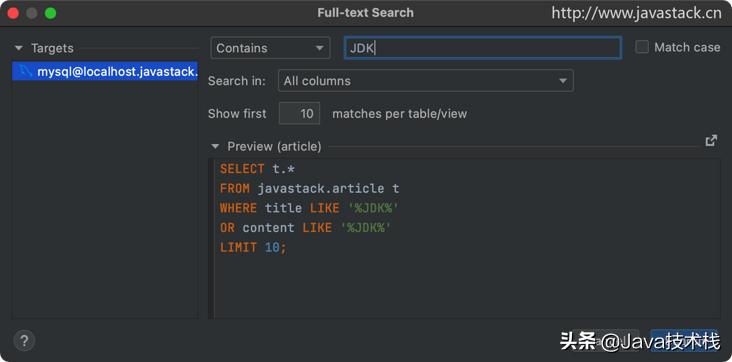732x362 pixels.
Task: Click the Match case label
Action: coord(687,47)
